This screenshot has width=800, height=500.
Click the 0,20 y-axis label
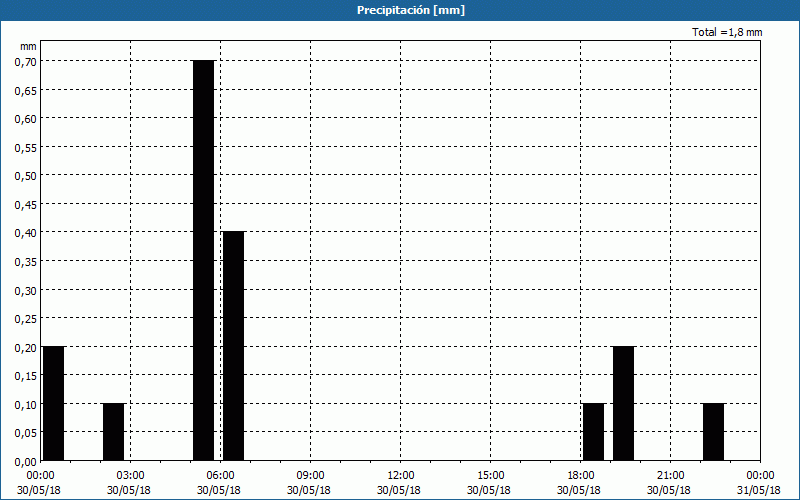26,348
